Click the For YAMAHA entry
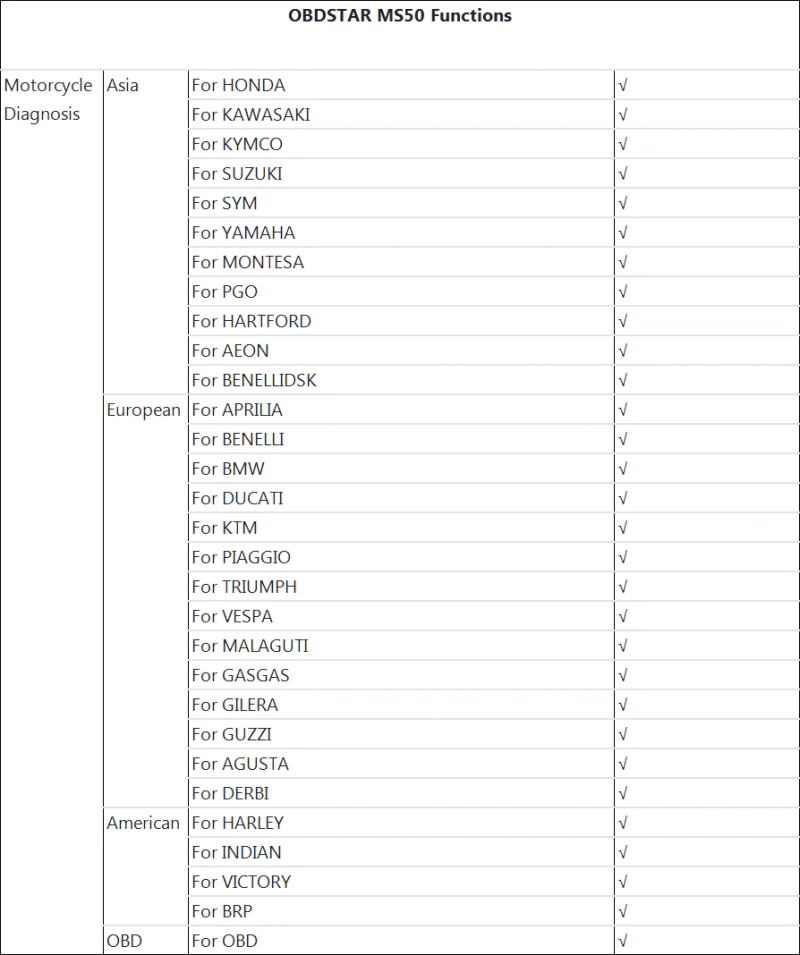This screenshot has height=955, width=800. tap(244, 233)
